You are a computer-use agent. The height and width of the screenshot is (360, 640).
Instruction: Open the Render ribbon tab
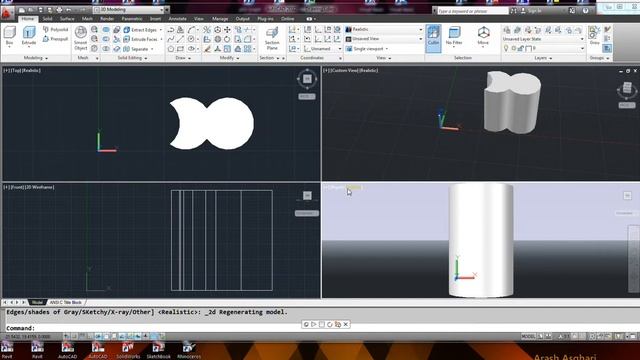click(x=107, y=19)
